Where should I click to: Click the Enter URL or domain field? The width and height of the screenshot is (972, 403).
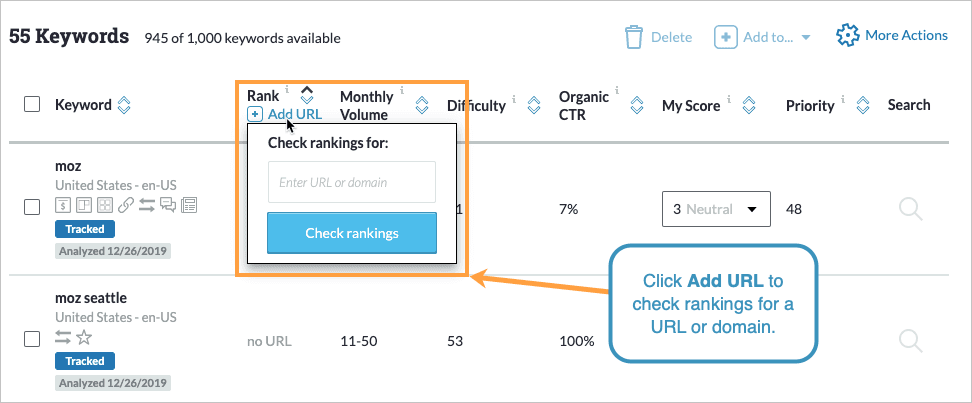pyautogui.click(x=352, y=182)
